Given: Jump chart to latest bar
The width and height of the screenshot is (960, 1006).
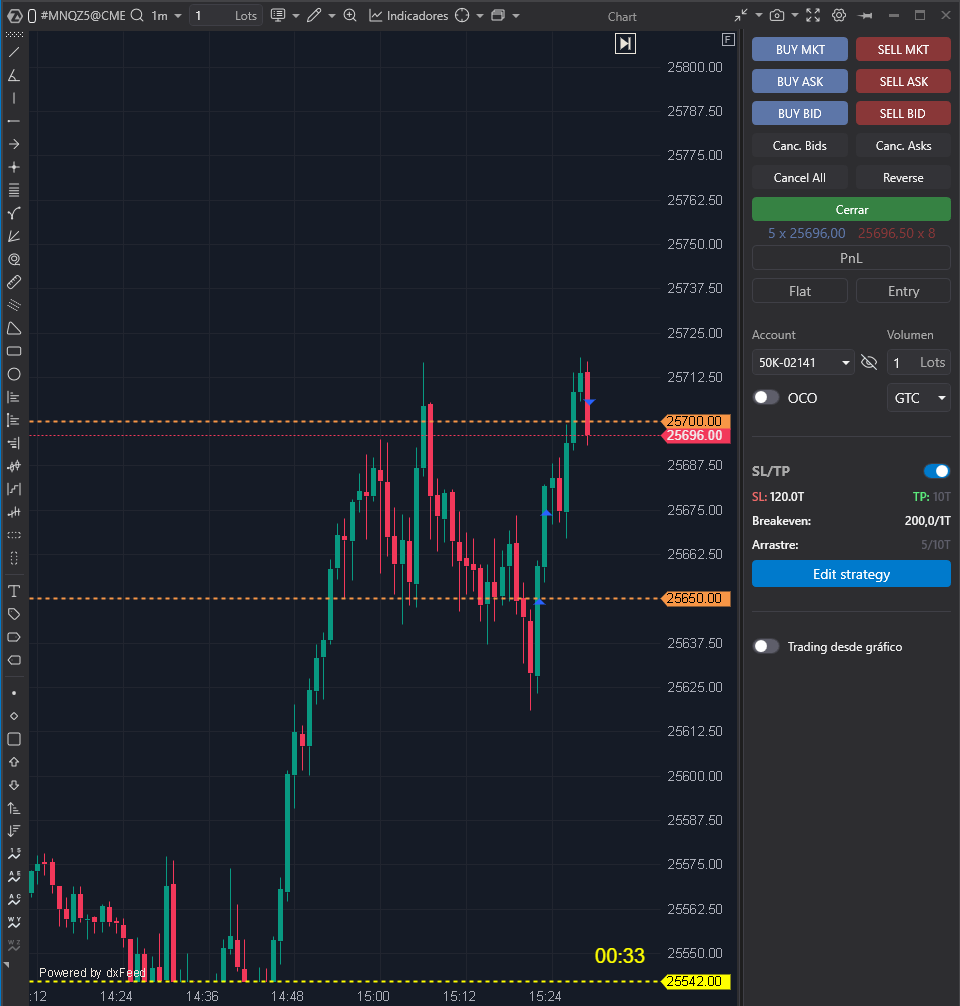Looking at the screenshot, I should tap(625, 44).
